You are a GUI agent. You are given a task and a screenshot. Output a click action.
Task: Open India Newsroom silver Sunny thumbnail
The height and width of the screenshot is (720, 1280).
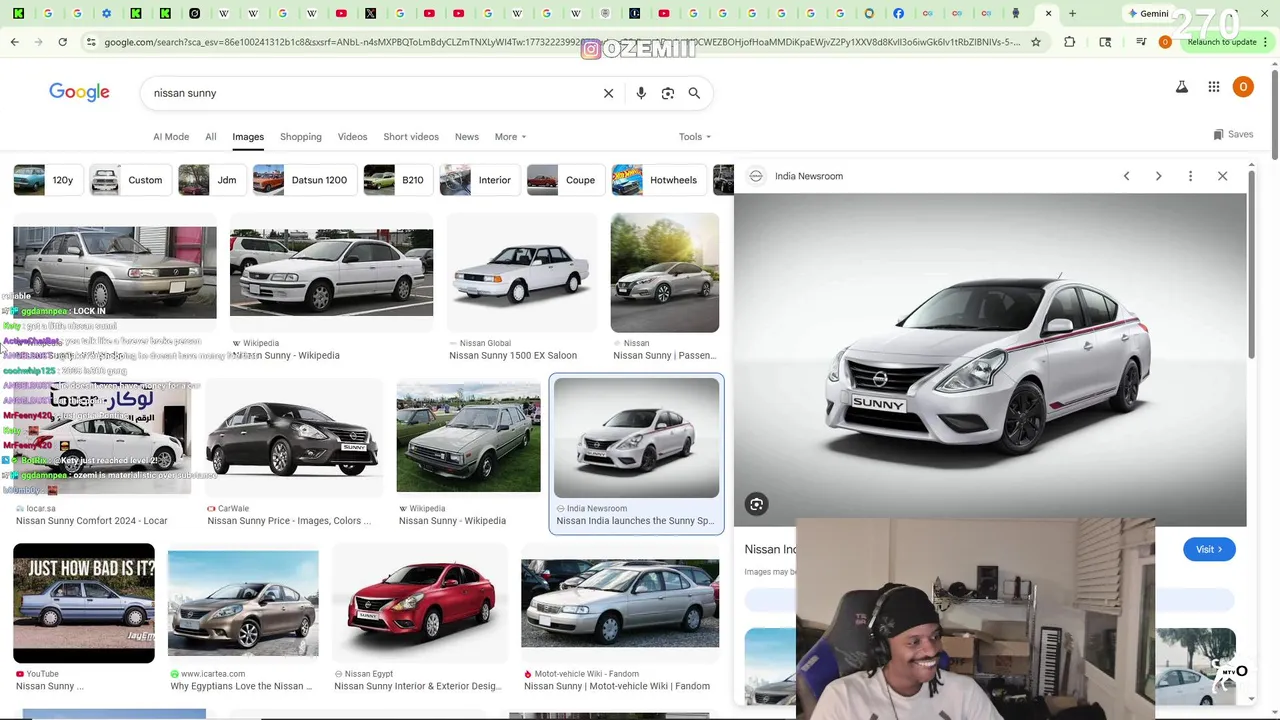pyautogui.click(x=637, y=438)
